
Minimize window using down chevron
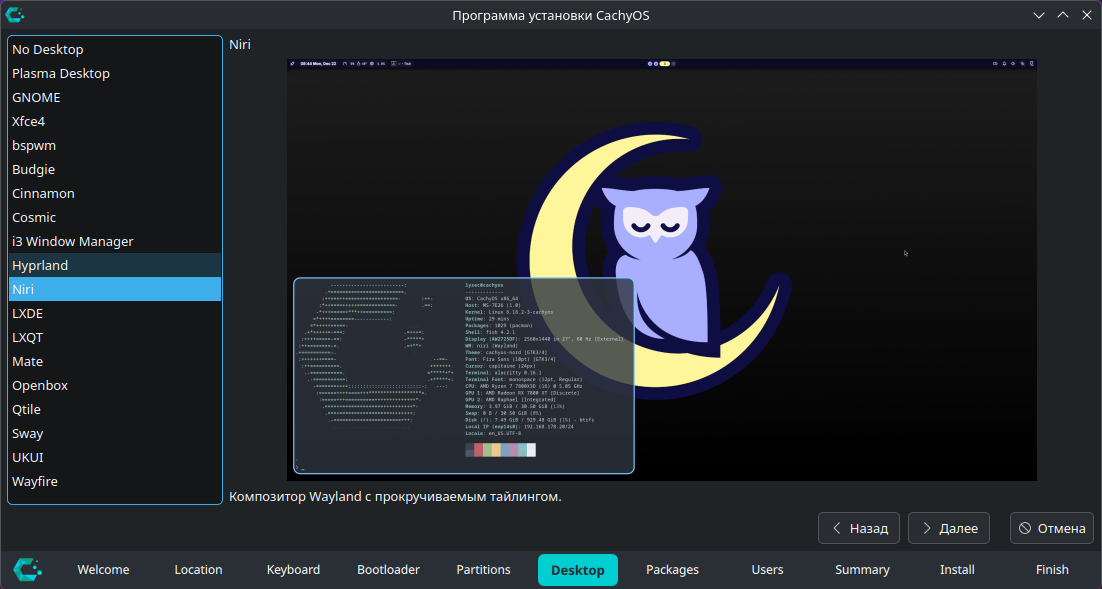[1039, 15]
